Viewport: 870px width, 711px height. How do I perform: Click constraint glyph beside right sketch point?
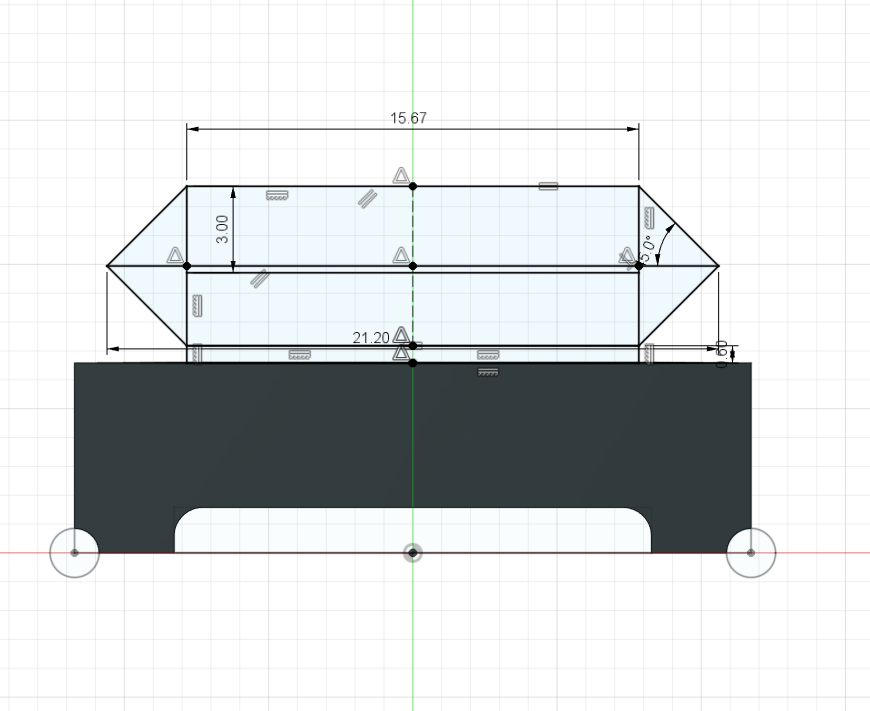627,257
